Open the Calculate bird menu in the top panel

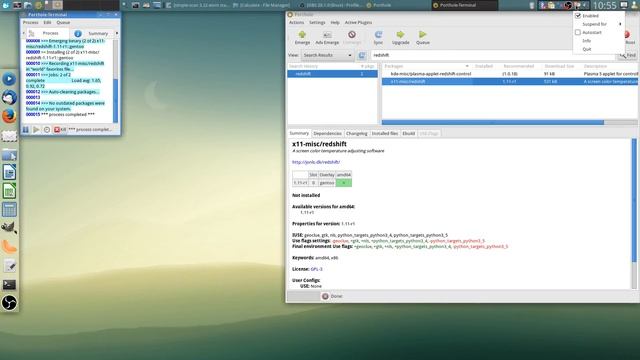tap(5, 5)
